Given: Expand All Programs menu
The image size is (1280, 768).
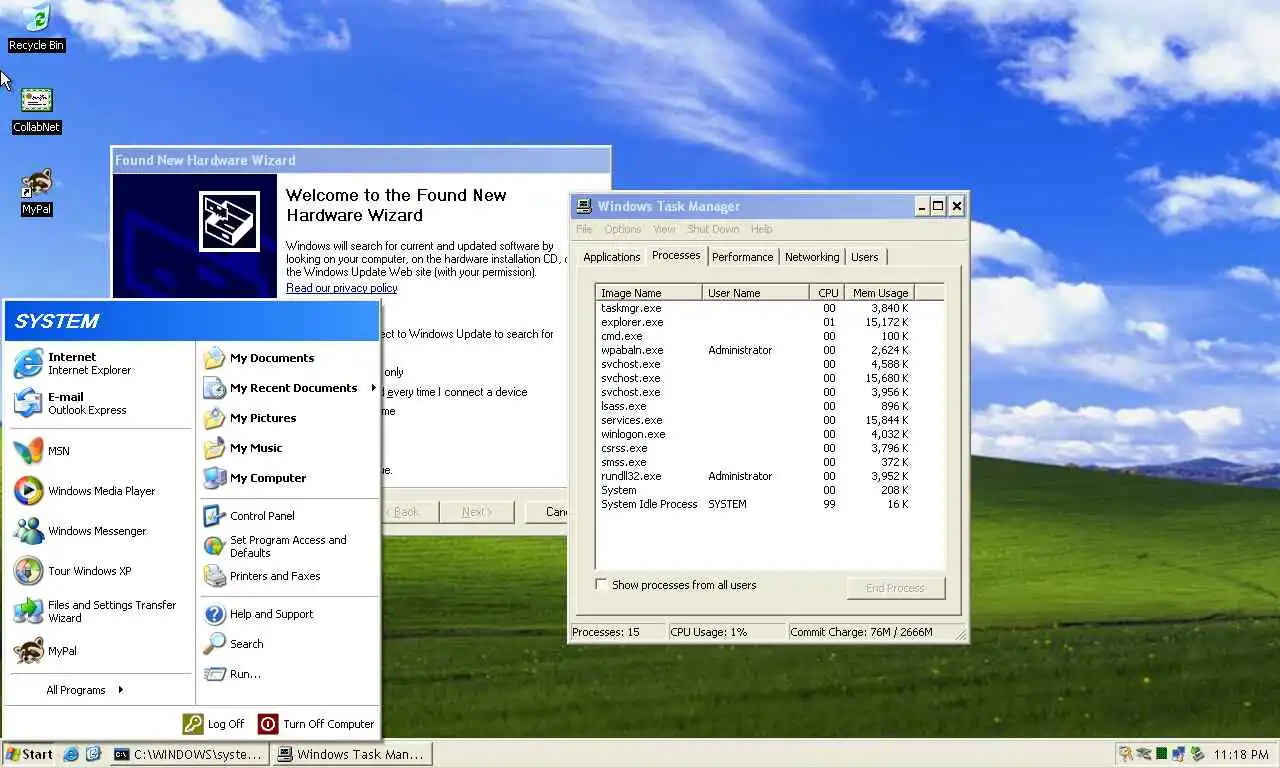Looking at the screenshot, I should [x=85, y=690].
